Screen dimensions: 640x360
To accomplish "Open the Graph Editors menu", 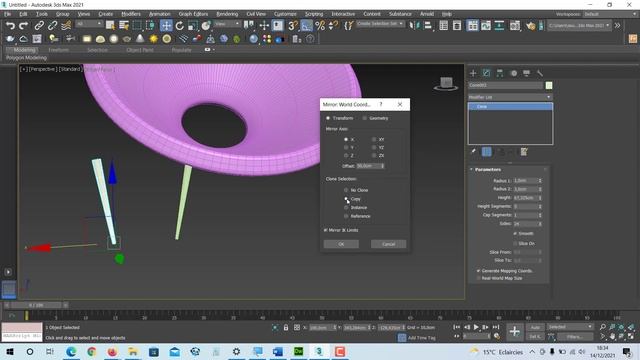I will pos(193,14).
